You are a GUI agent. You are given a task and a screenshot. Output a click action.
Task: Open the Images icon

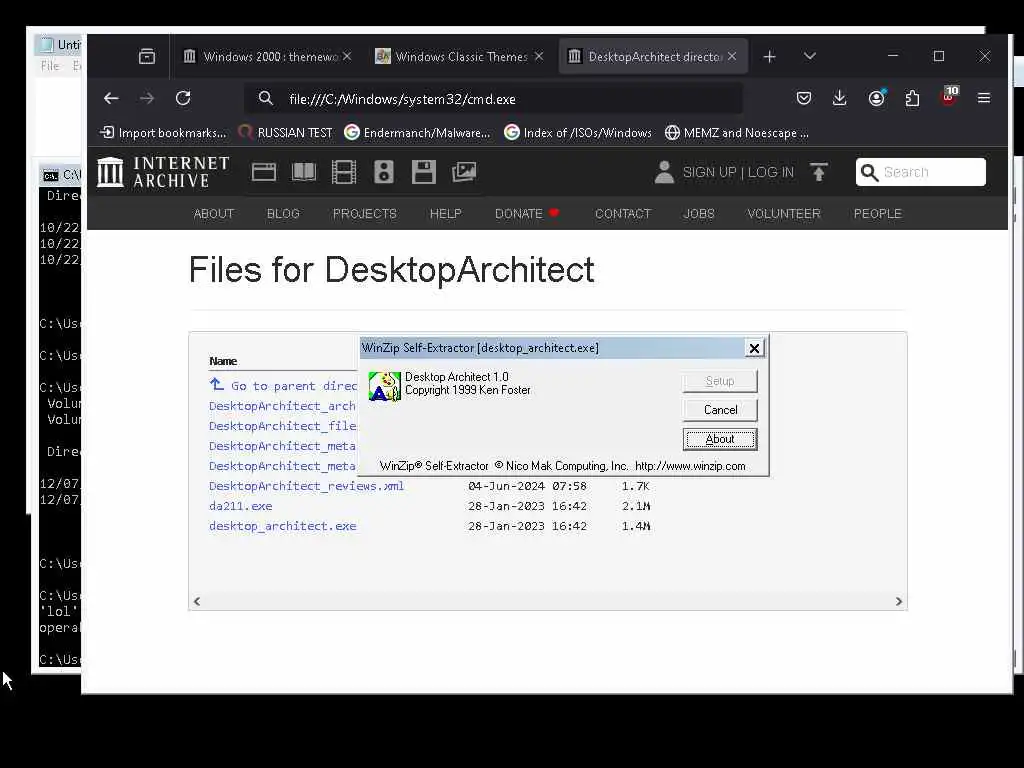(464, 172)
